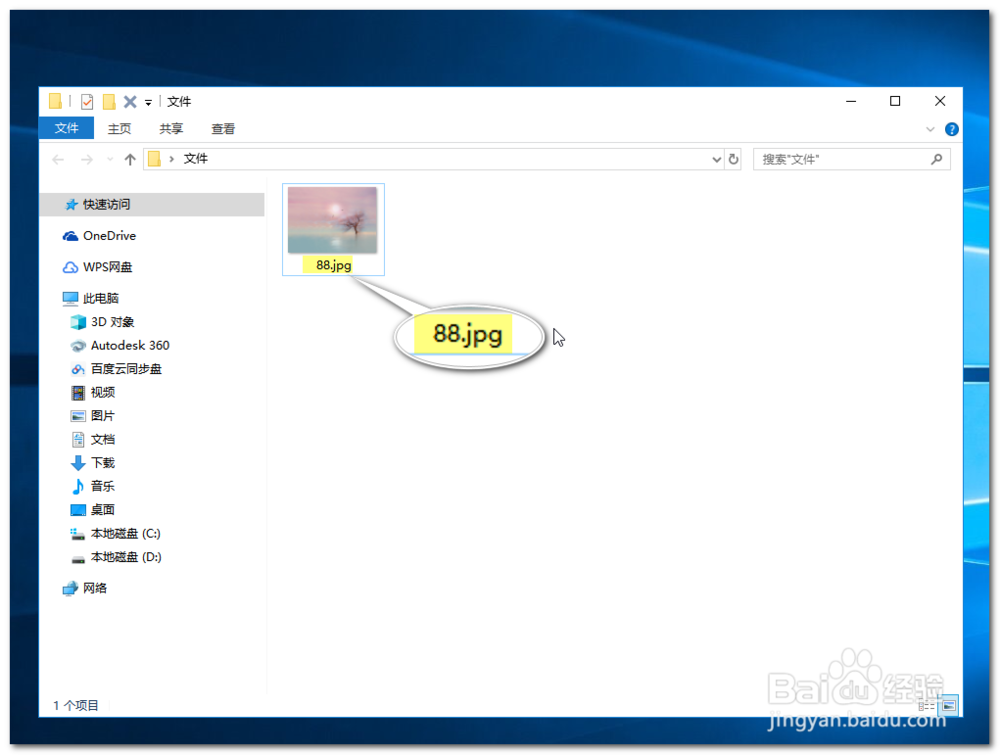Select 快速访问 in the navigation pane
This screenshot has height=755, width=1000.
(152, 205)
